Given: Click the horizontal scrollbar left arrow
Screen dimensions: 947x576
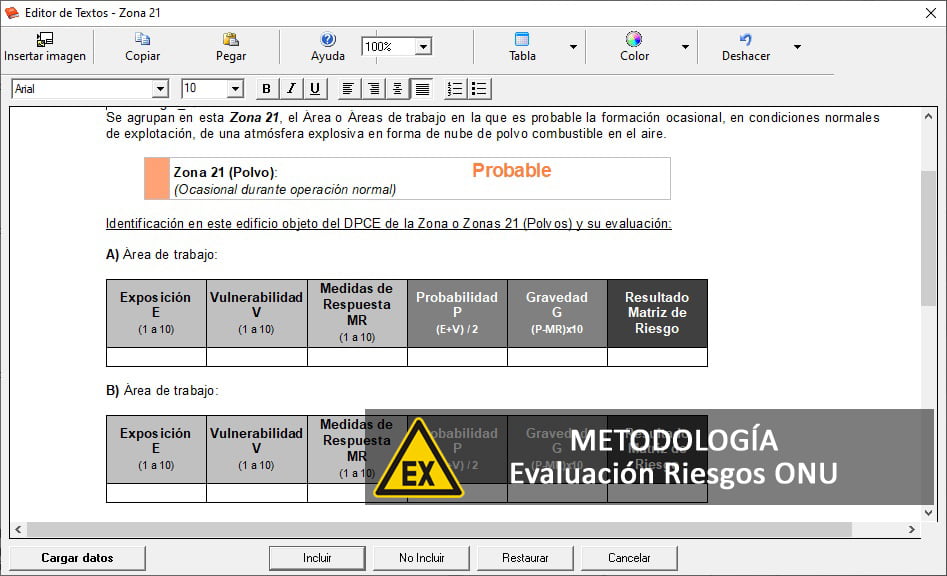Looking at the screenshot, I should (18, 530).
